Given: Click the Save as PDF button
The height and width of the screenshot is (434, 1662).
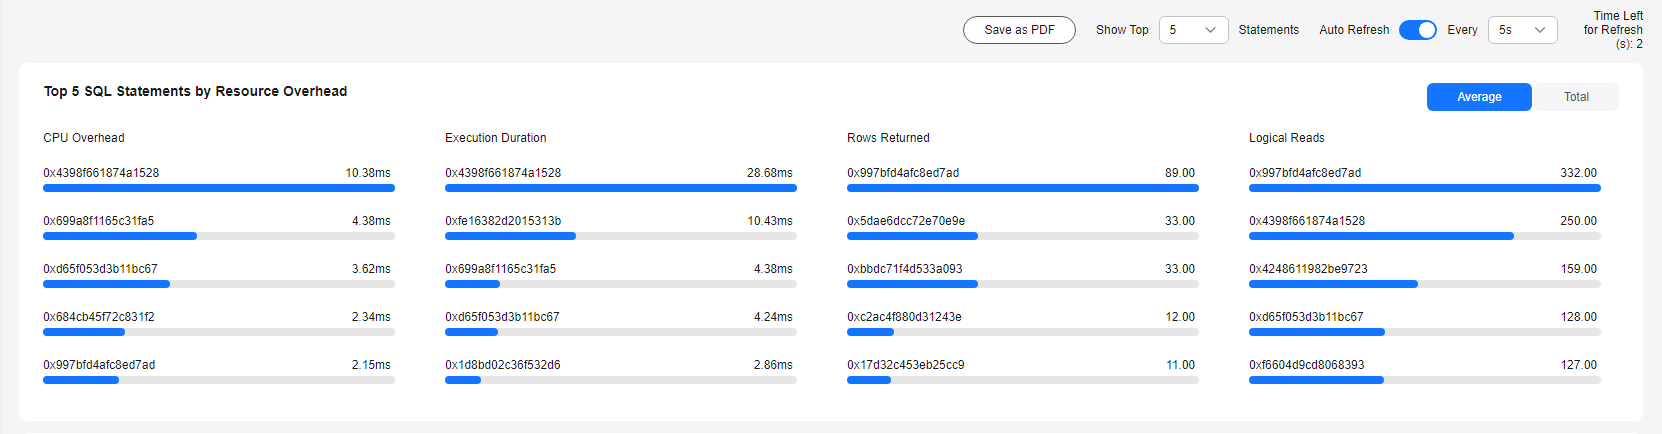Looking at the screenshot, I should (x=1019, y=30).
